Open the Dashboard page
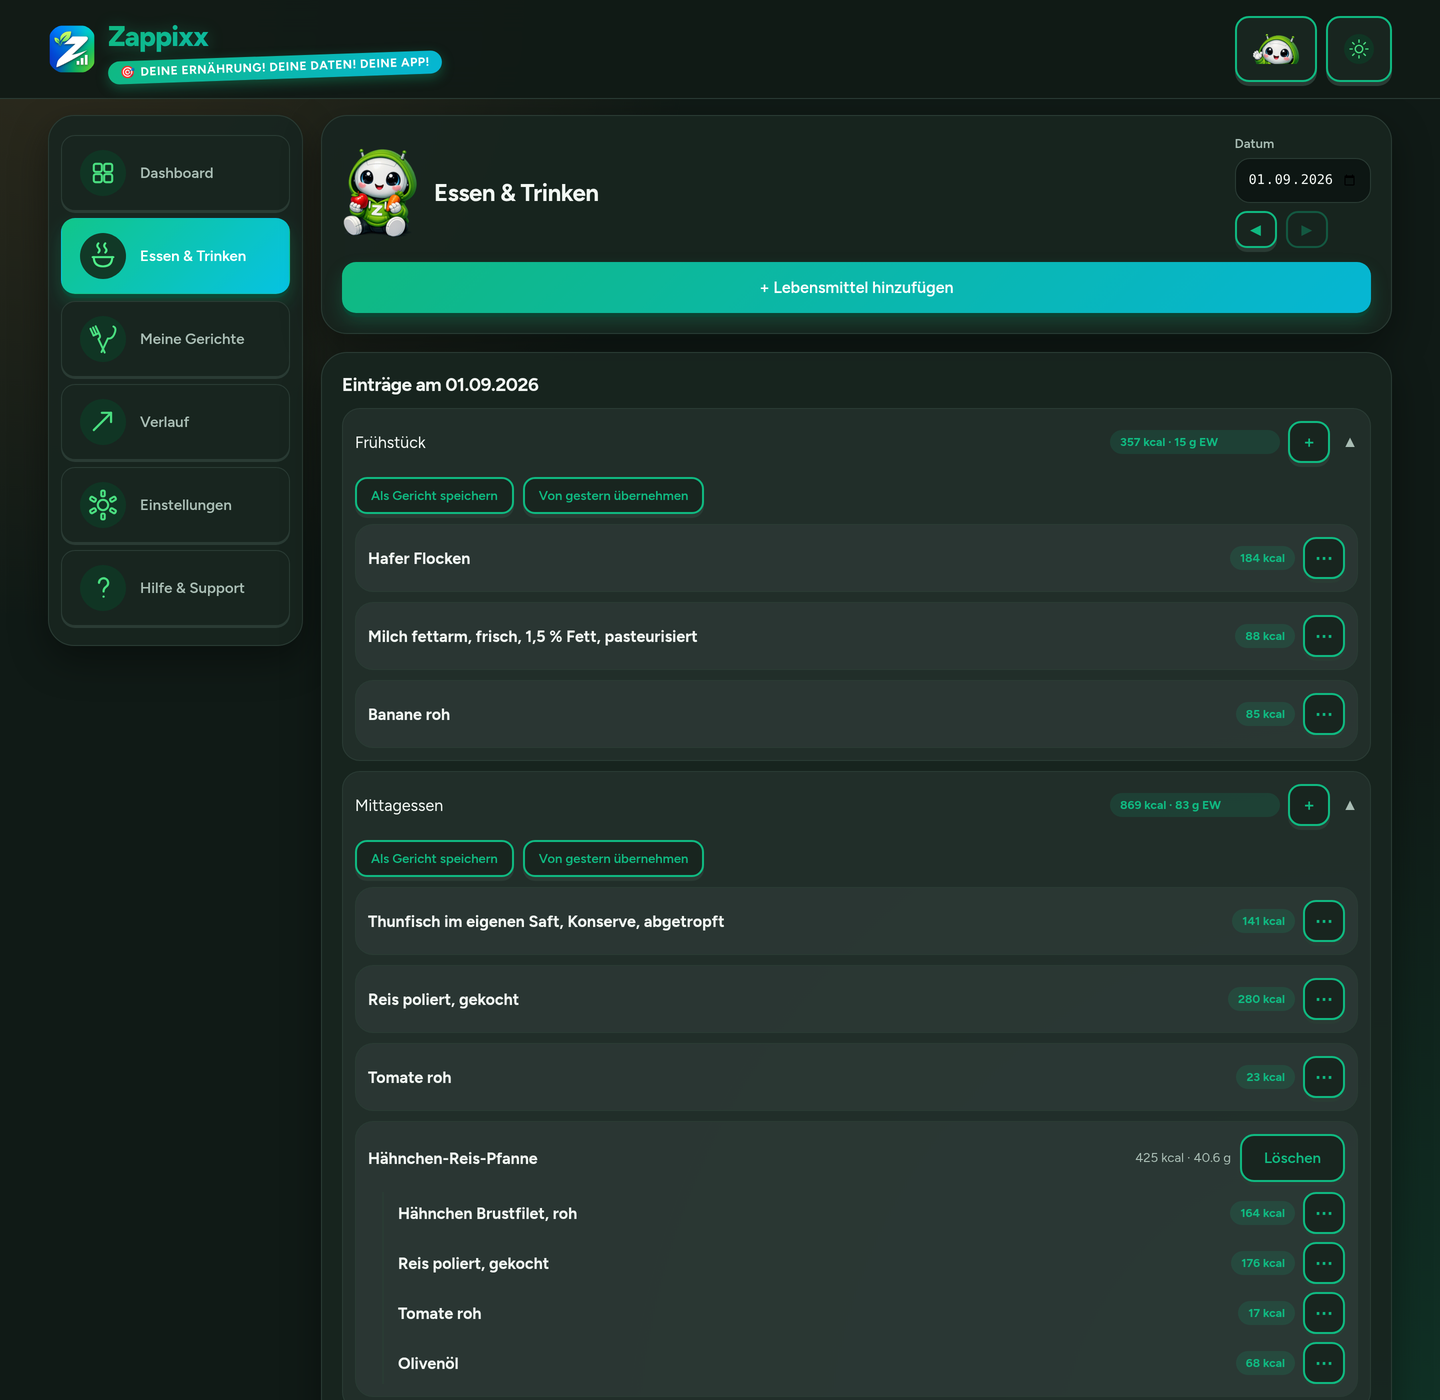 point(175,173)
